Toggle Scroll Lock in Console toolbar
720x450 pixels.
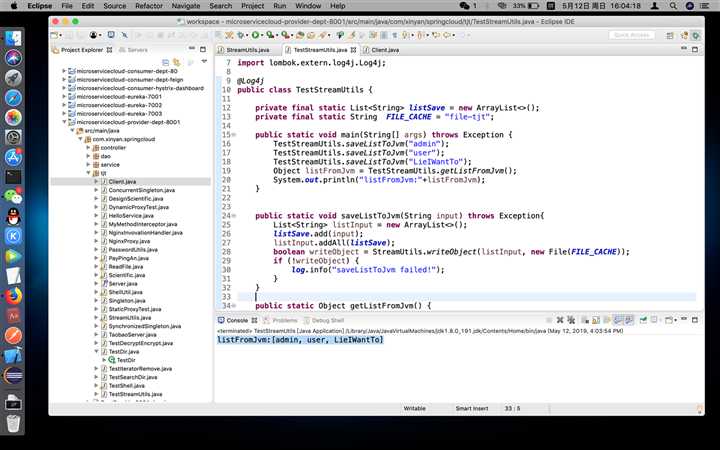click(x=596, y=320)
